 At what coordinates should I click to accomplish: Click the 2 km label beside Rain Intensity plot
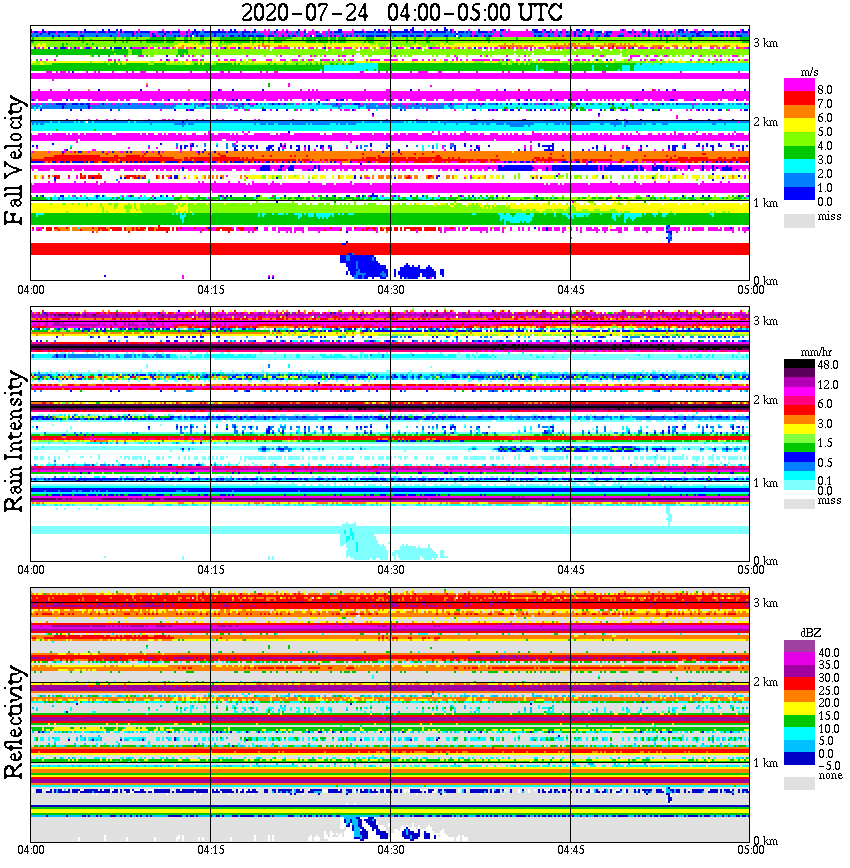point(765,400)
